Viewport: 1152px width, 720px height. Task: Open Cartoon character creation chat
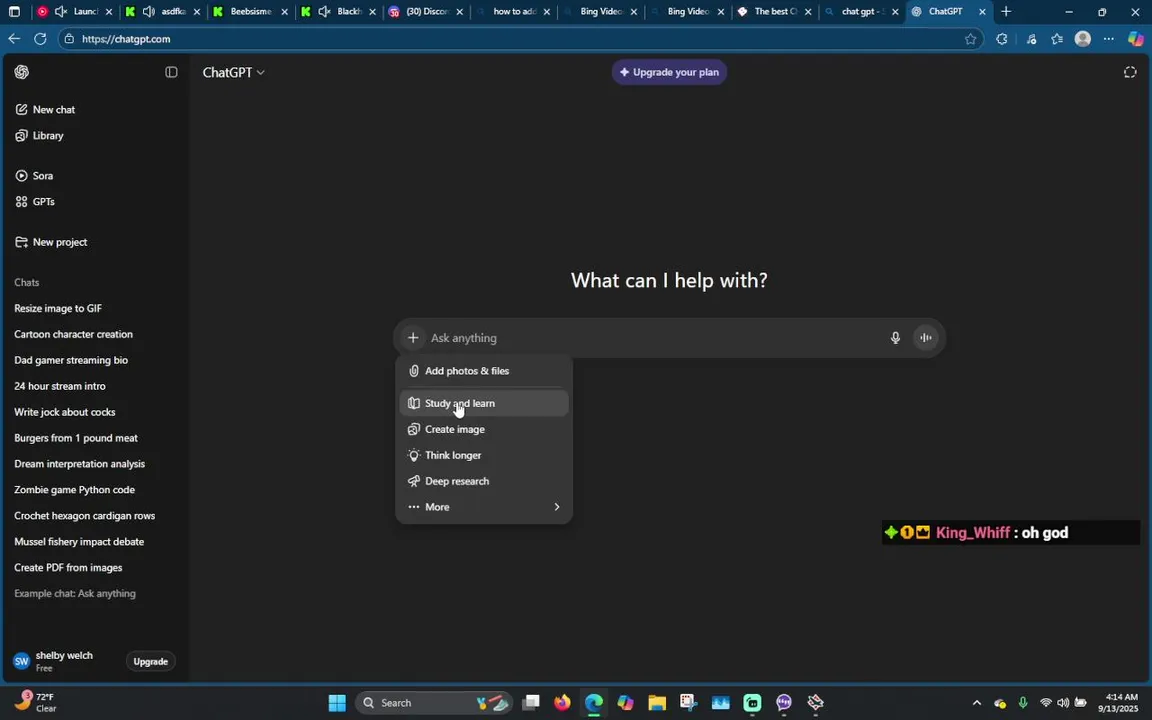[73, 334]
